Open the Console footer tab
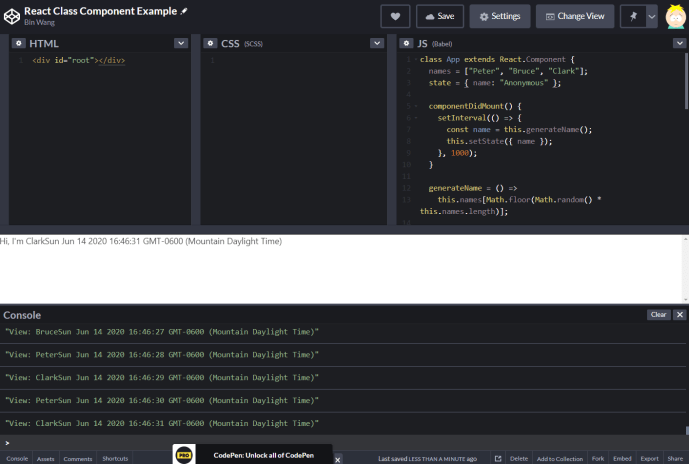Image resolution: width=689 pixels, height=464 pixels. point(17,458)
